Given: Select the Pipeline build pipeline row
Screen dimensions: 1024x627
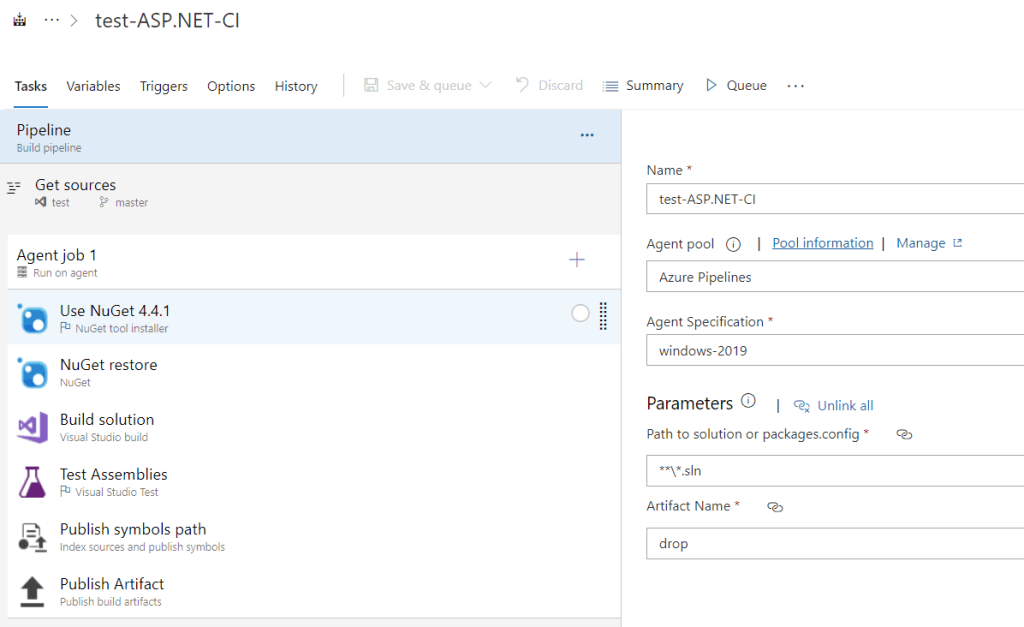Looking at the screenshot, I should [311, 137].
